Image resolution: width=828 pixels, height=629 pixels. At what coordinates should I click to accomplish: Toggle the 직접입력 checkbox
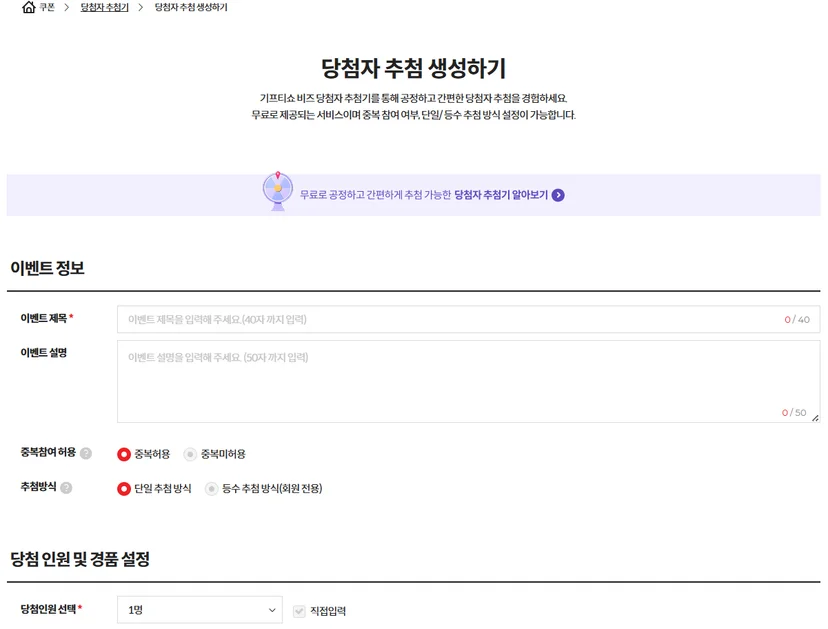click(299, 611)
